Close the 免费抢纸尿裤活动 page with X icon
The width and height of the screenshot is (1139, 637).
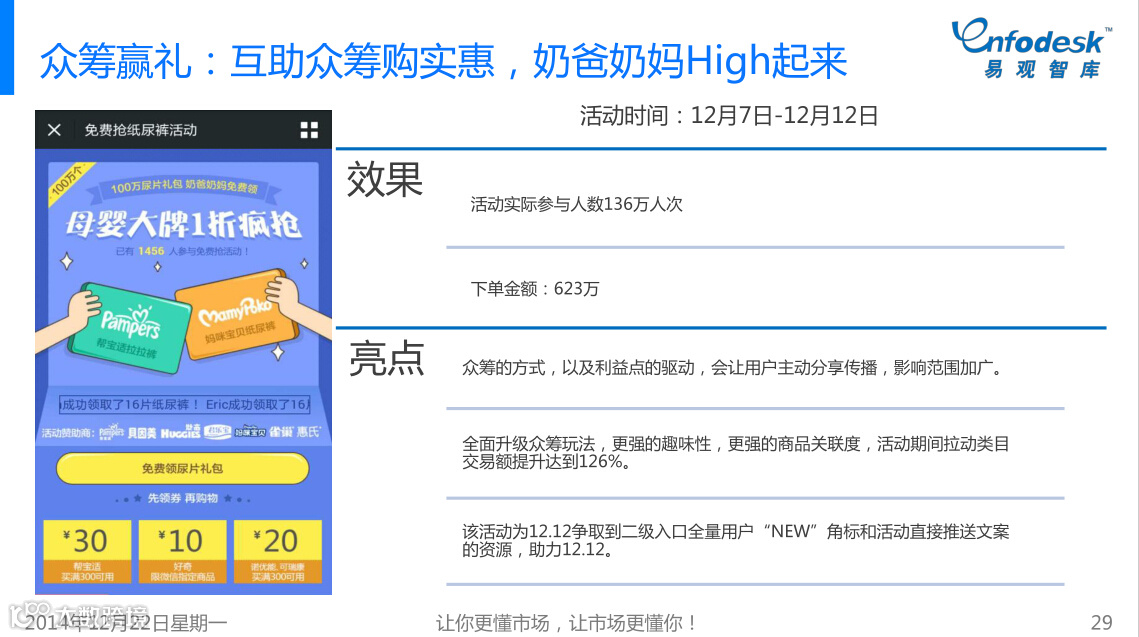coord(54,130)
